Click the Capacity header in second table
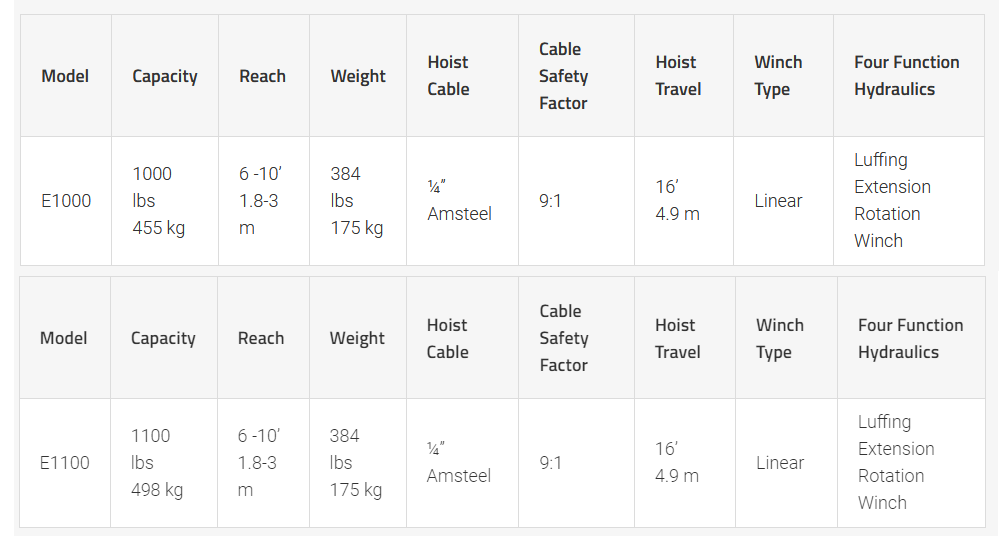Image resolution: width=1000 pixels, height=540 pixels. [x=163, y=338]
